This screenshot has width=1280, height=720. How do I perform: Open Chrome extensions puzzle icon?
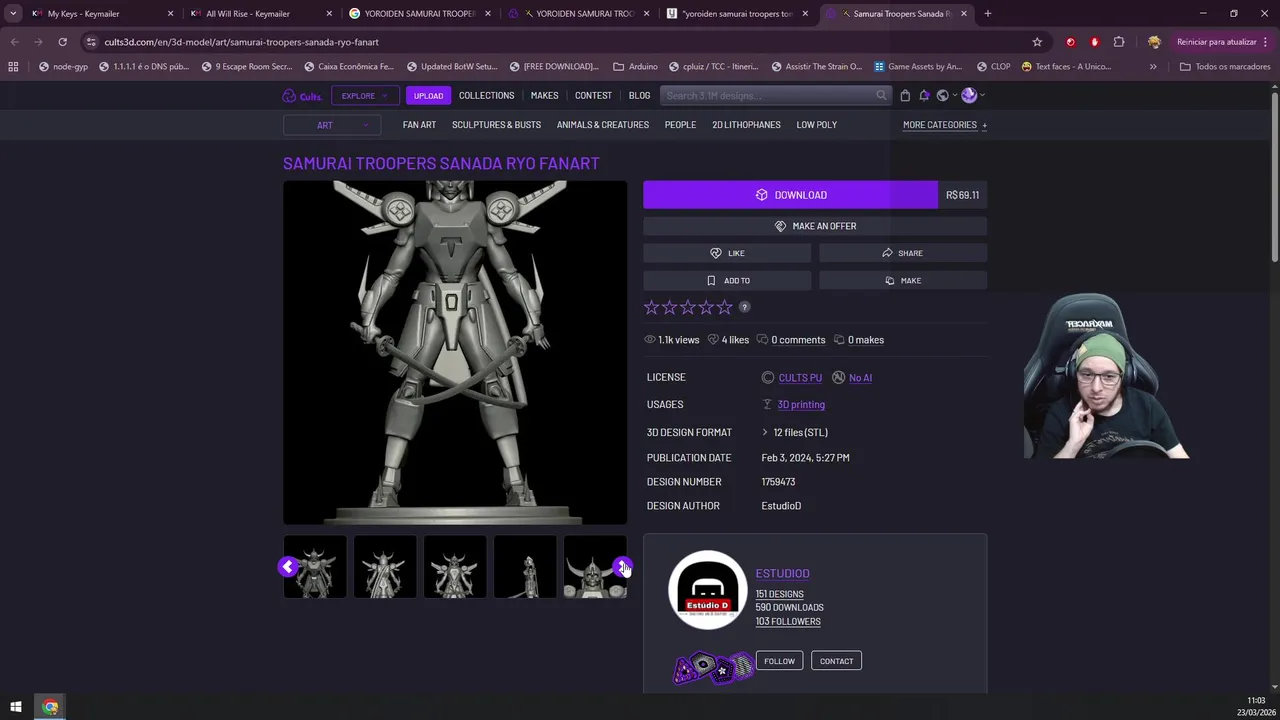coord(1118,42)
